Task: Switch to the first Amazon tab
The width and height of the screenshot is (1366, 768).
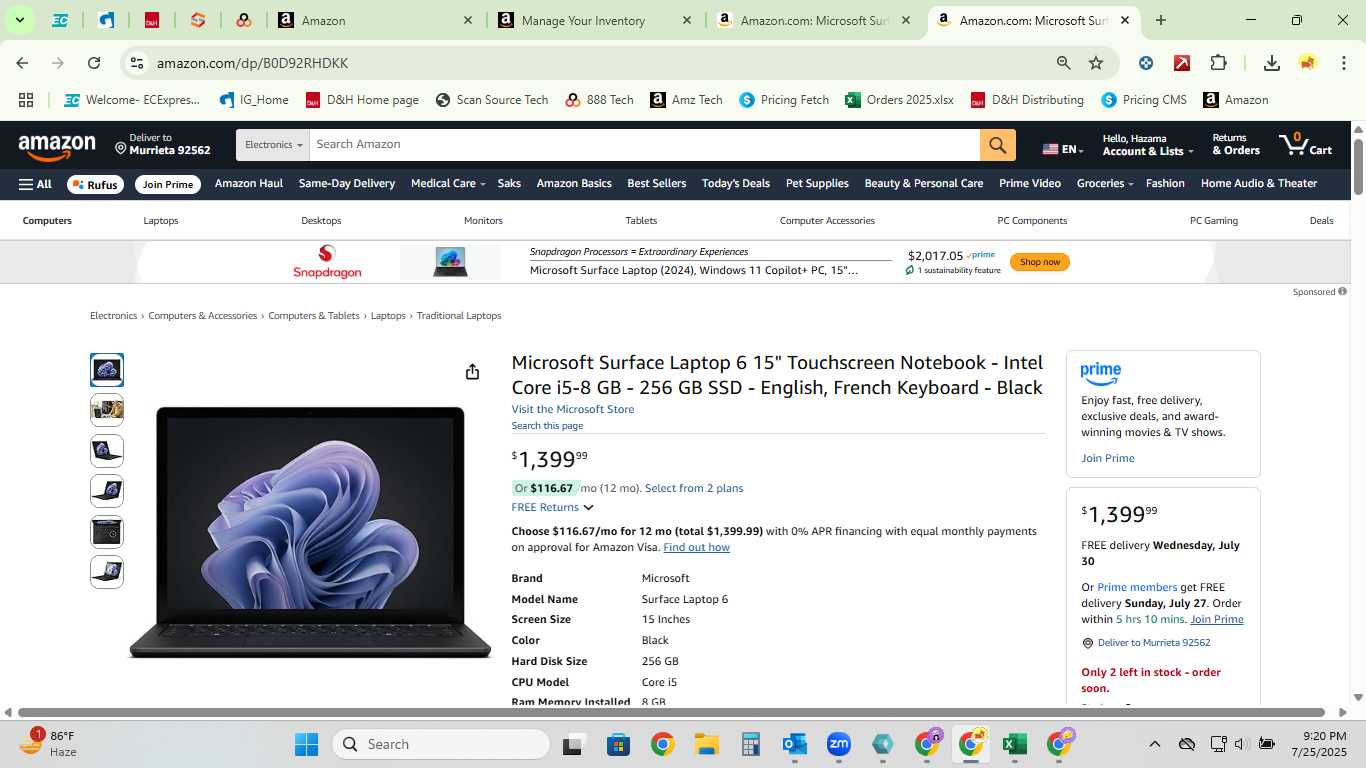Action: click(376, 20)
